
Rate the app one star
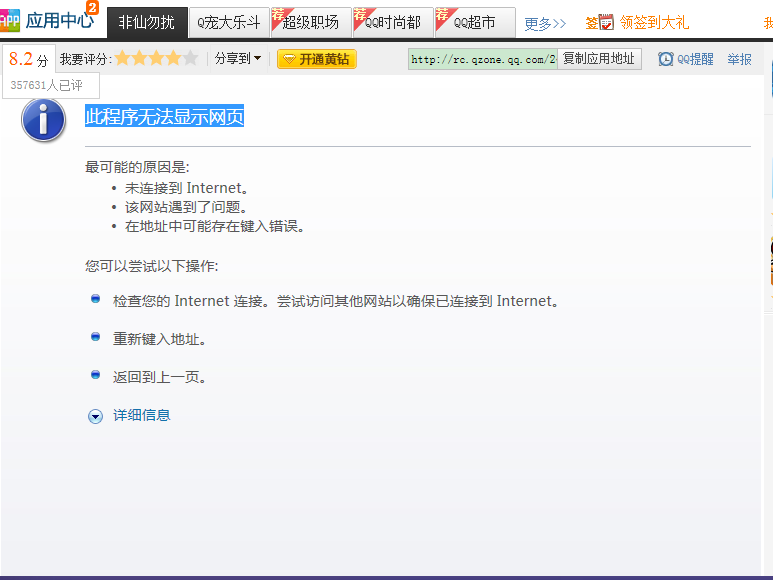pyautogui.click(x=122, y=58)
